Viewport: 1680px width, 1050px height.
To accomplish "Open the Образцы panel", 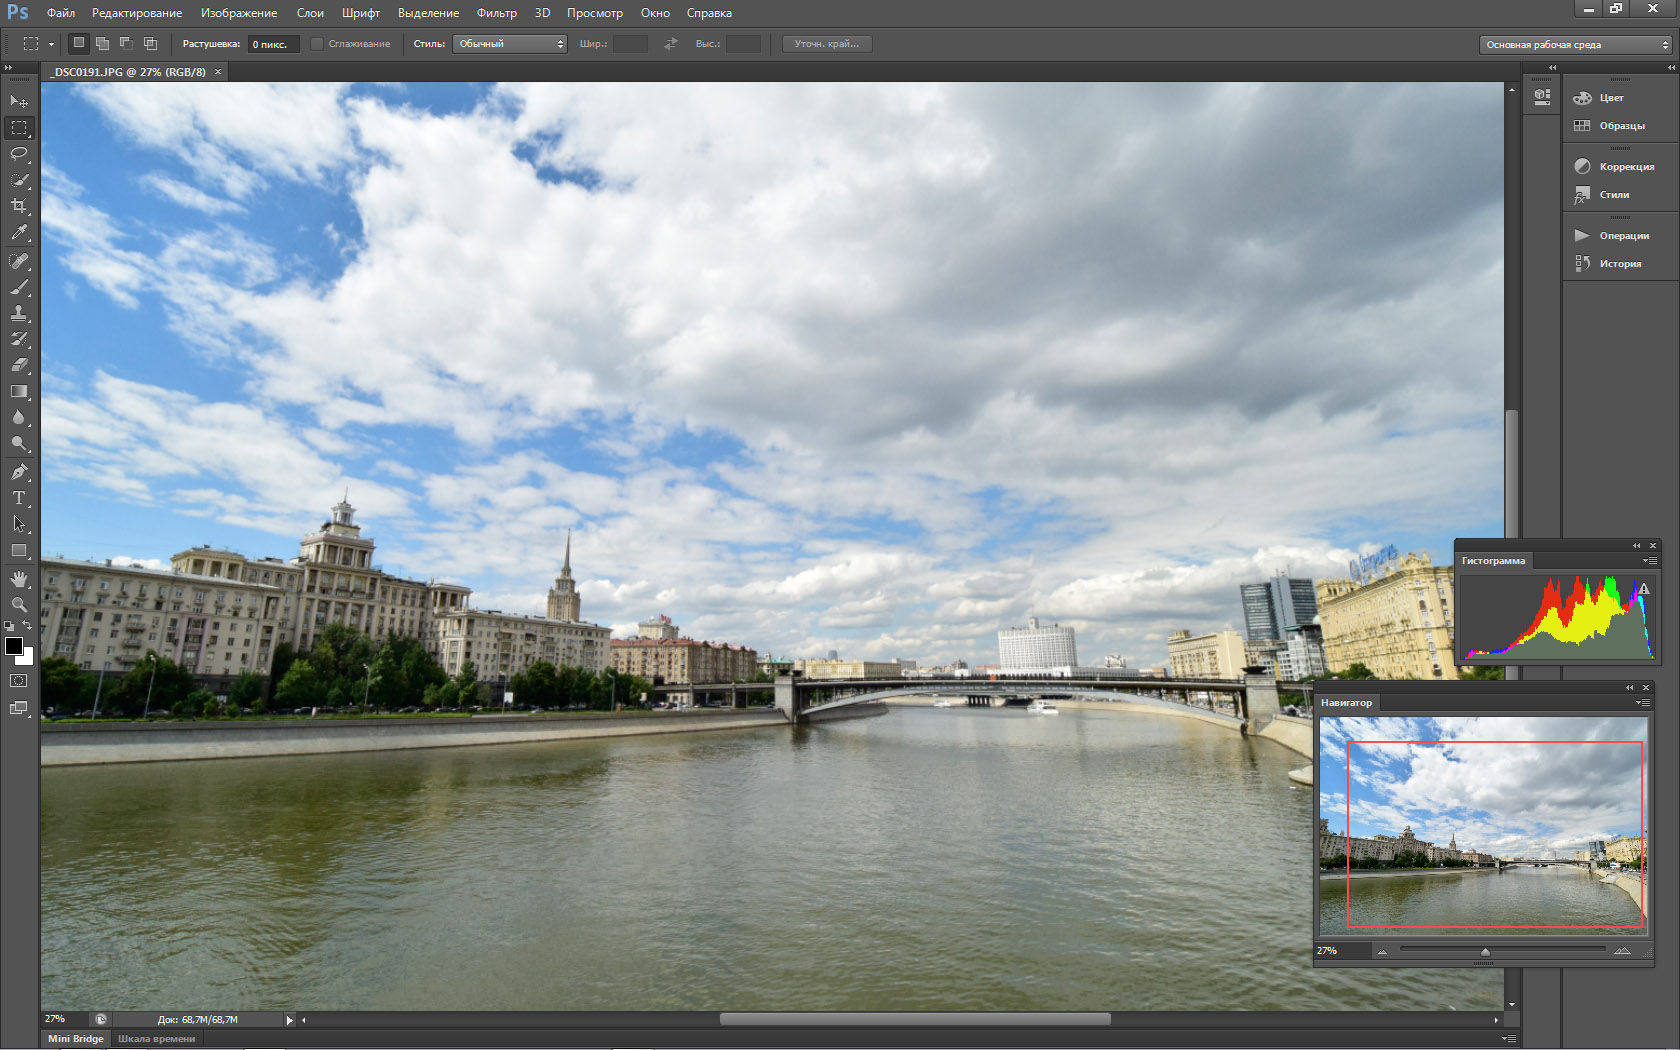I will point(1609,126).
